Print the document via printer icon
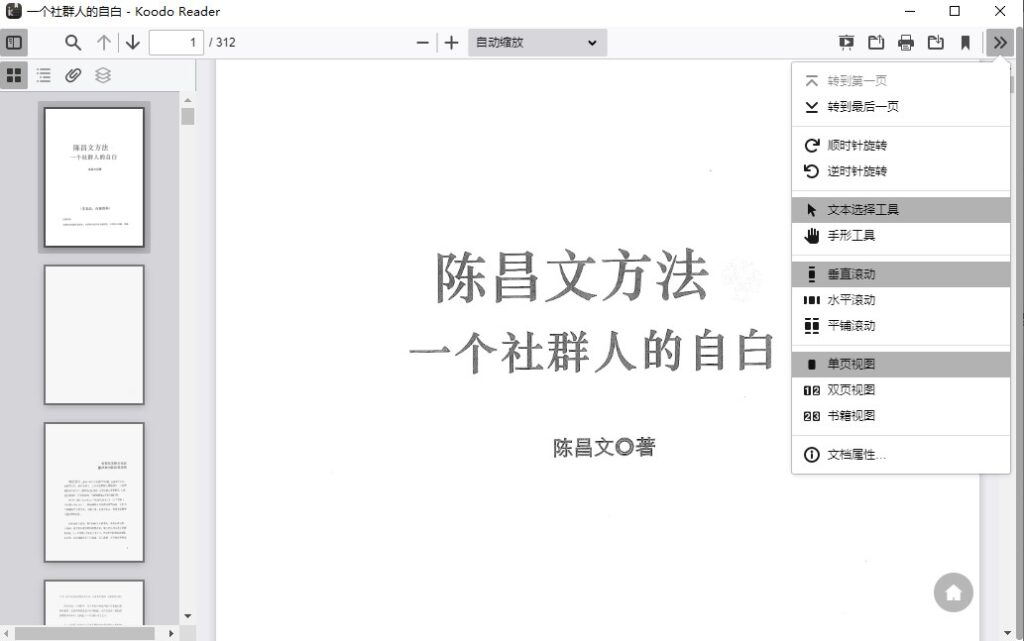This screenshot has width=1024, height=641. (x=906, y=43)
